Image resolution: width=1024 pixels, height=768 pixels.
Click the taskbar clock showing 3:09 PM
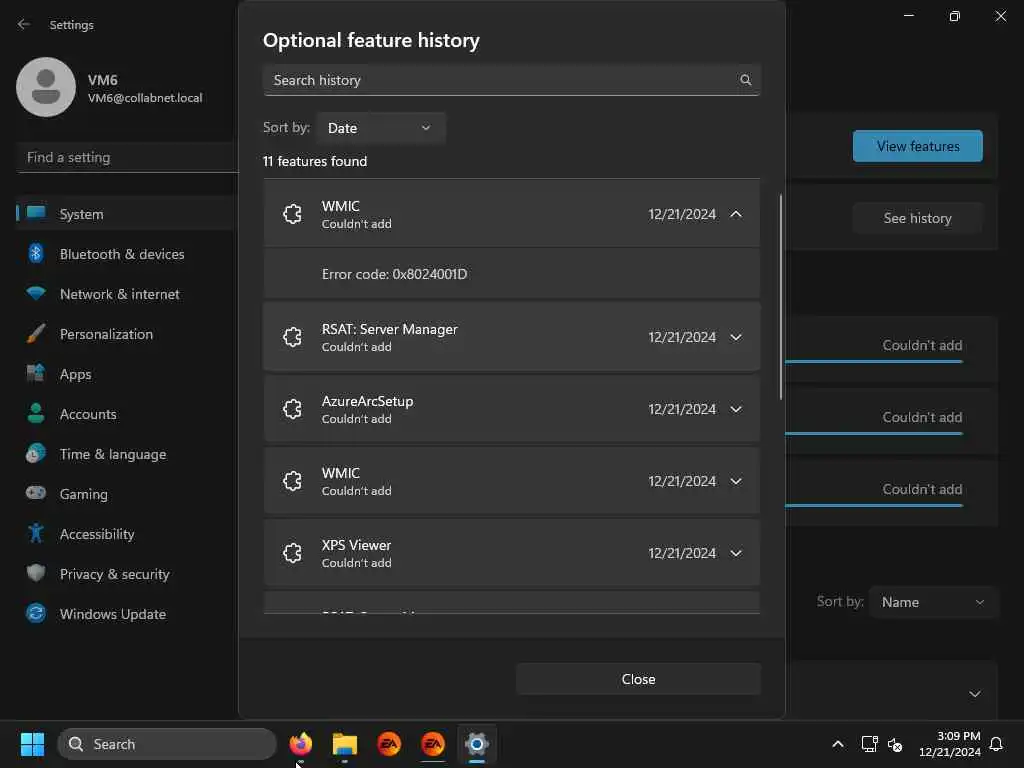click(950, 744)
